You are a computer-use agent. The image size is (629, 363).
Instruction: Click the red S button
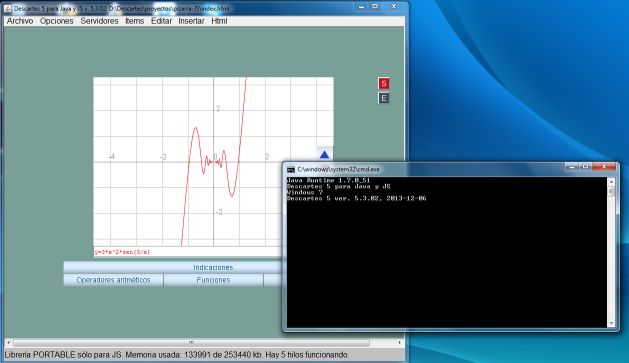point(383,83)
